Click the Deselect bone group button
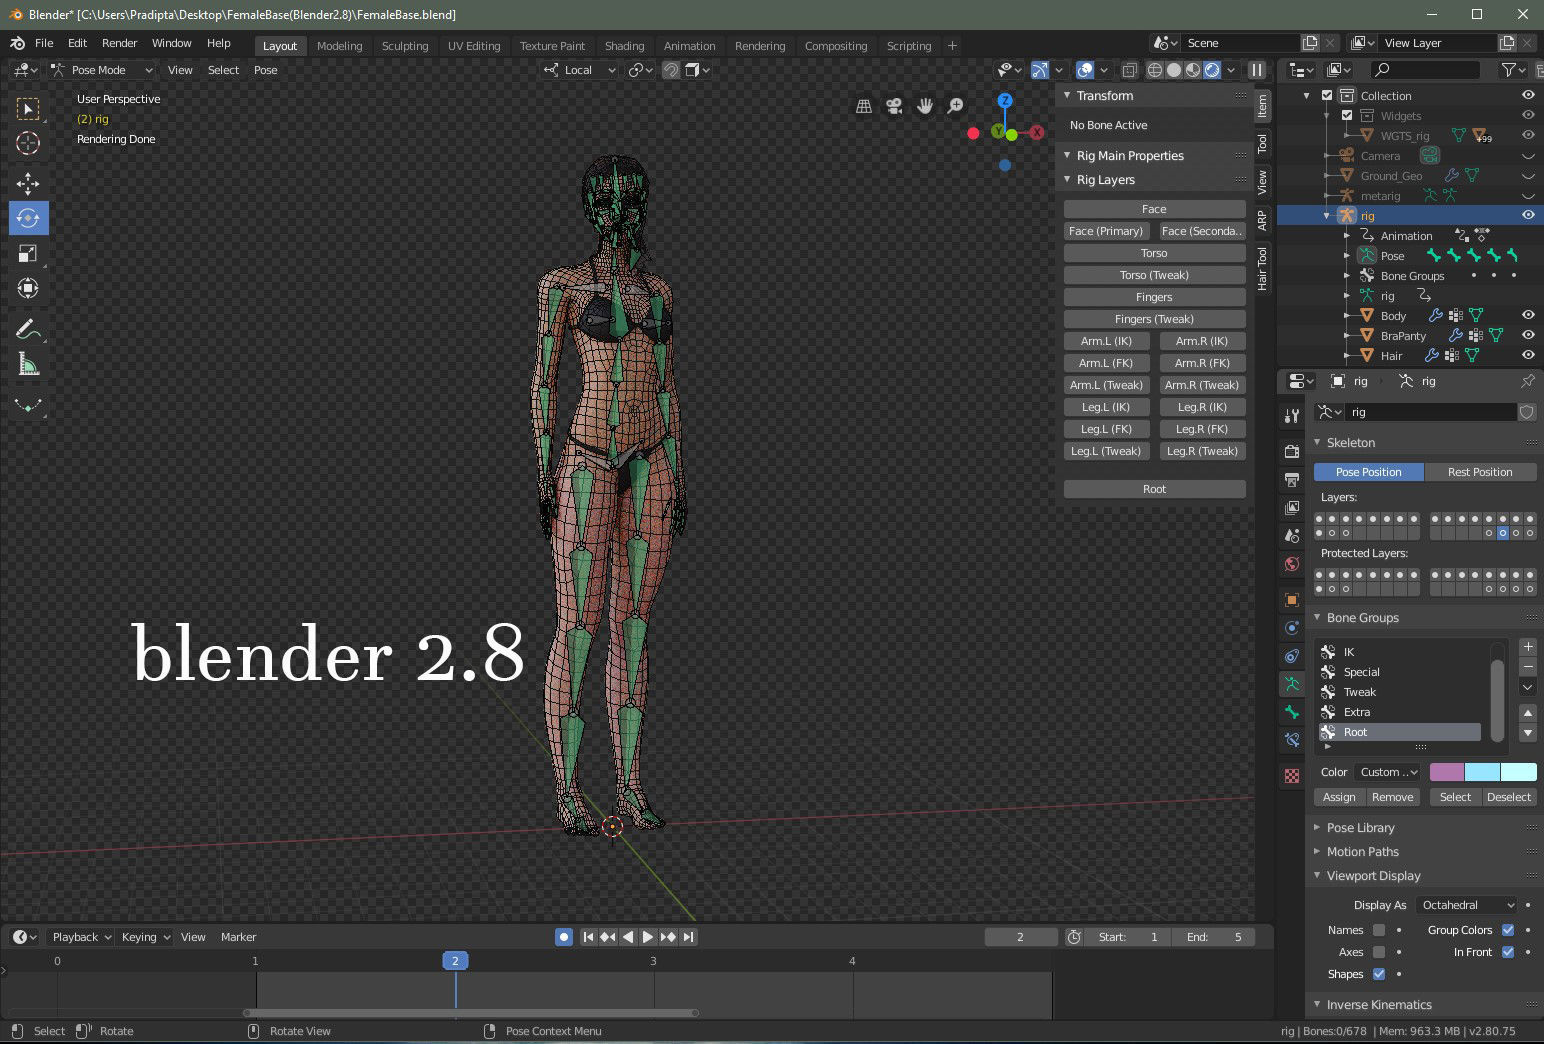Screen dimensions: 1544x1044 tap(1508, 797)
